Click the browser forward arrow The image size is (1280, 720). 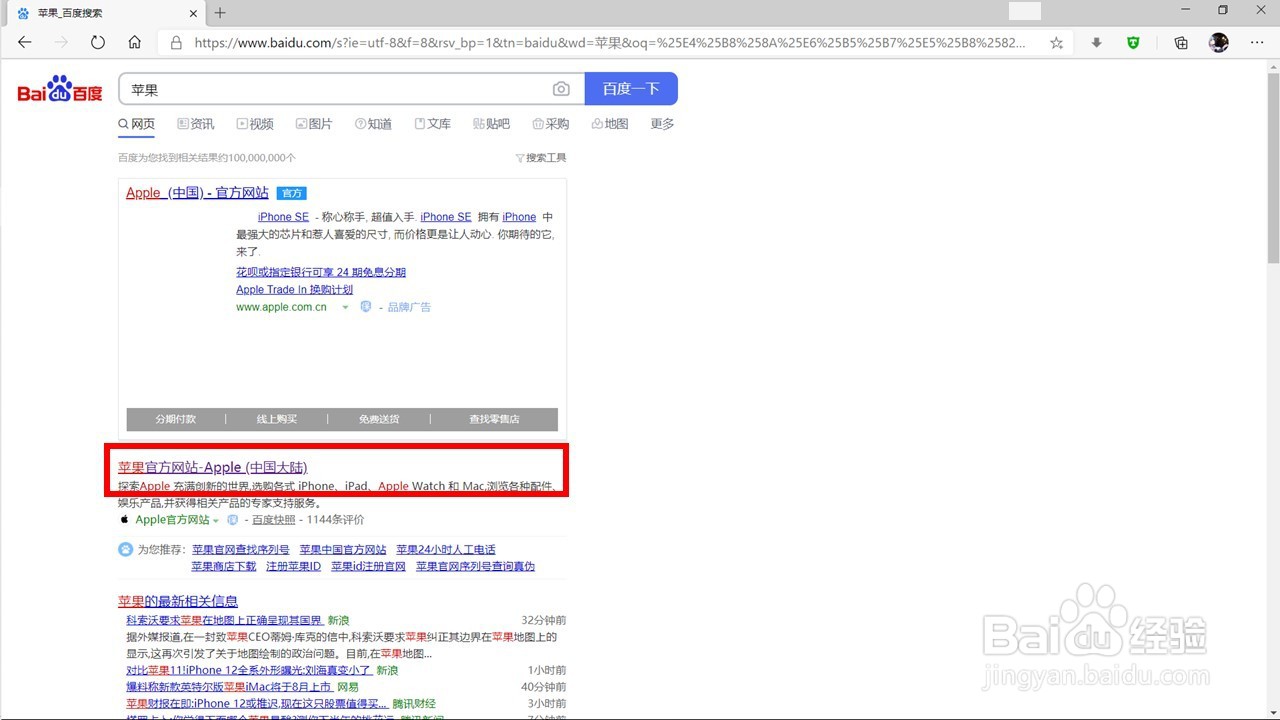[x=61, y=43]
